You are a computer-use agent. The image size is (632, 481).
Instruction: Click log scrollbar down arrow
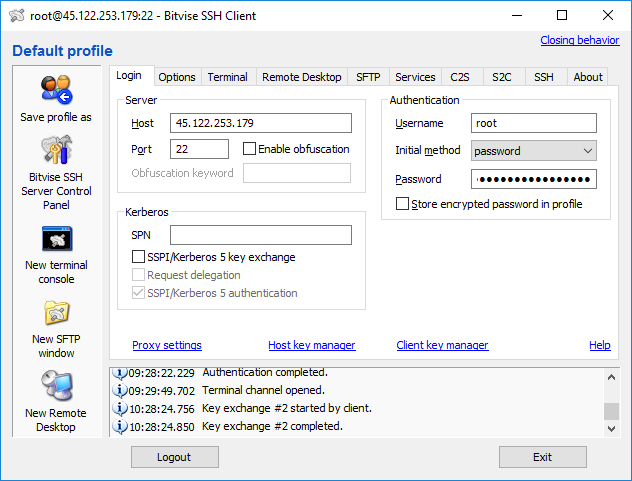click(611, 428)
